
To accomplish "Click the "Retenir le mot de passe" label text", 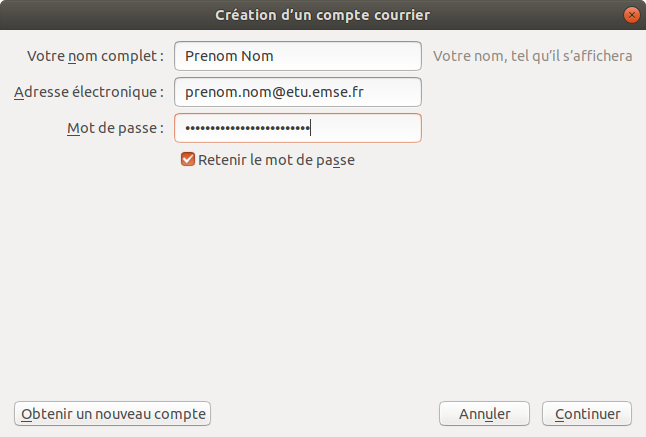I will pos(276,159).
